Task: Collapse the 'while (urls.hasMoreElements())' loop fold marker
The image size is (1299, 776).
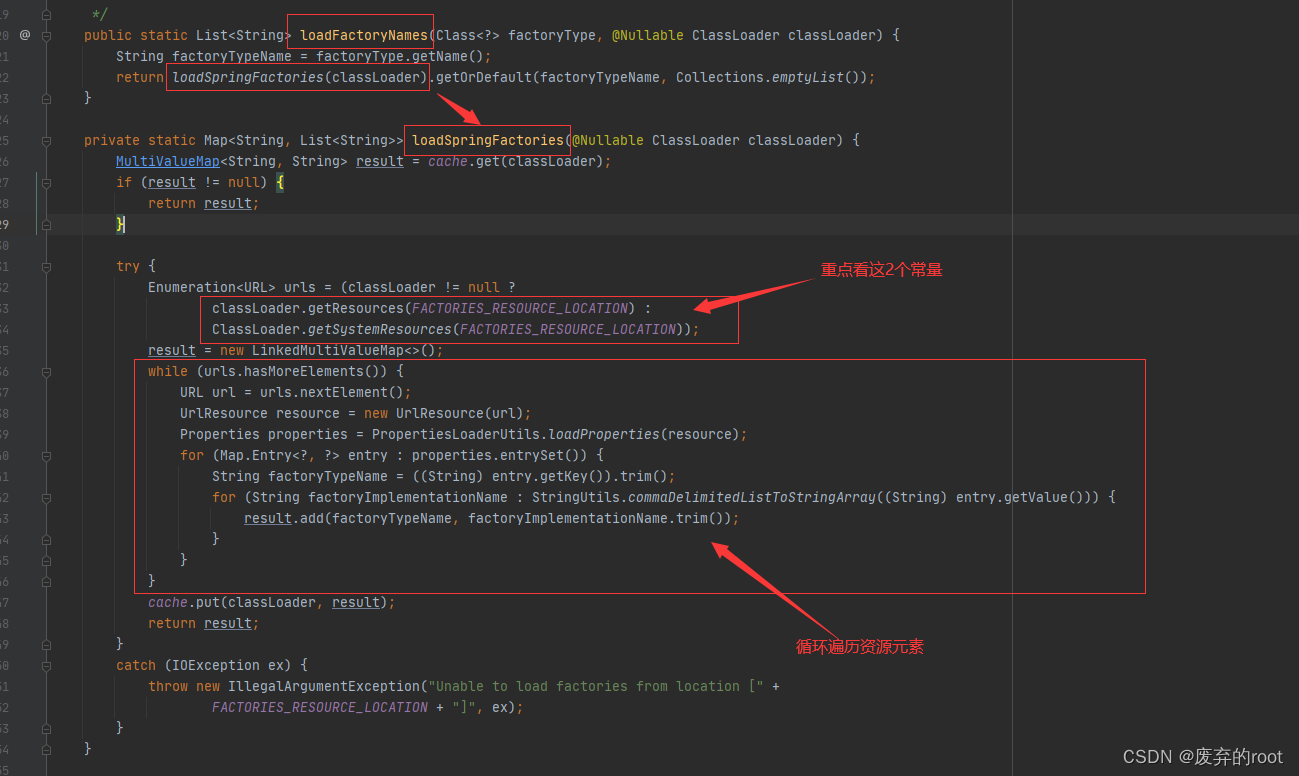Action: click(x=46, y=371)
